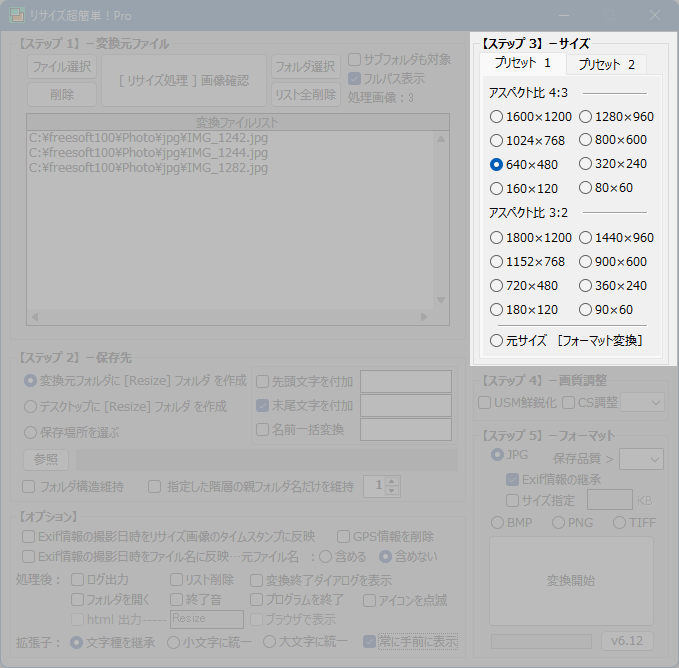The height and width of the screenshot is (668, 679).
Task: Switch to プリセット 2 tab
Action: (x=606, y=64)
